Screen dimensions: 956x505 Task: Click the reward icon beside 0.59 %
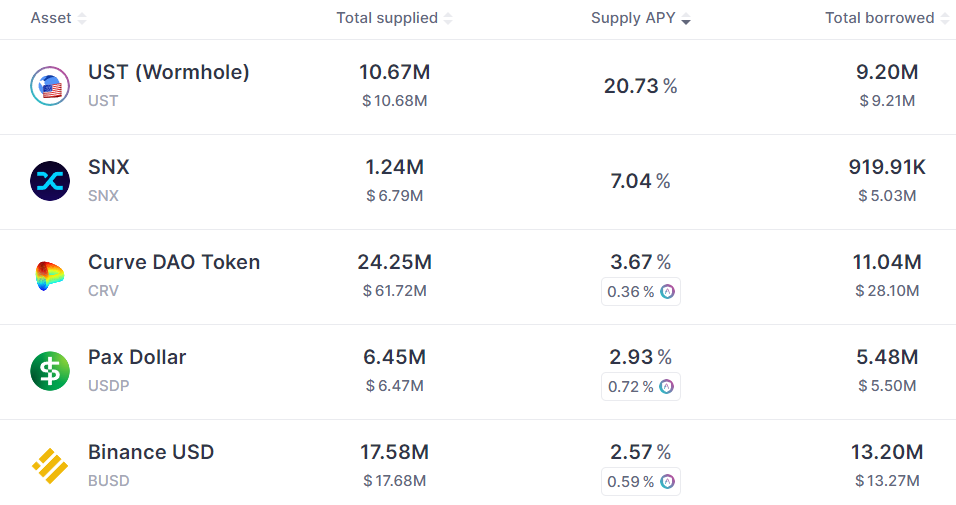coord(668,482)
